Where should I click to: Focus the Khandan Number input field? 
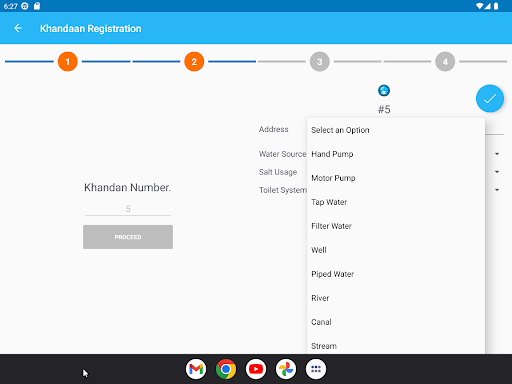[128, 209]
